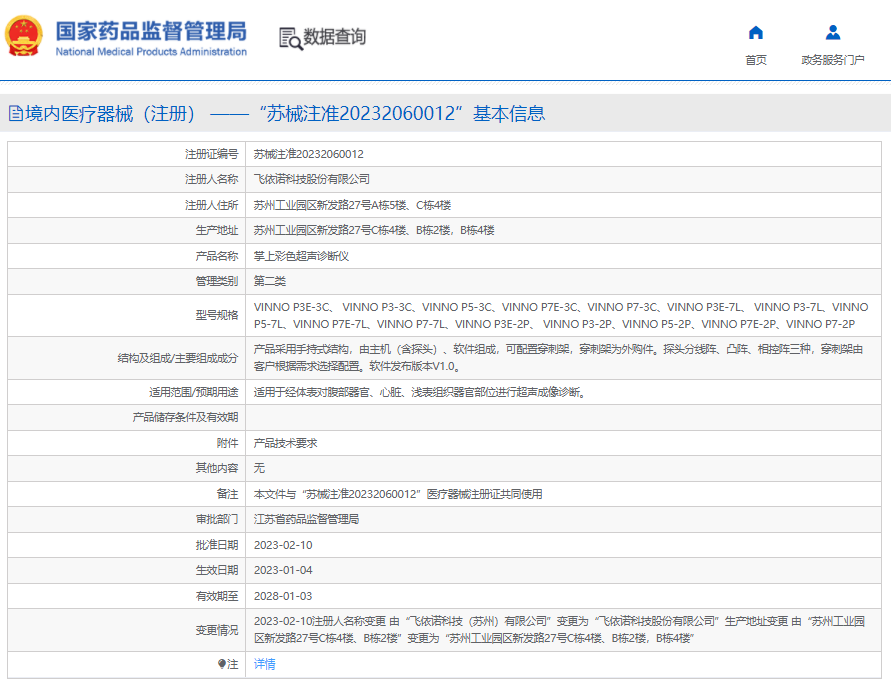Click the national emblem logo
Image resolution: width=891 pixels, height=686 pixels.
[23, 36]
